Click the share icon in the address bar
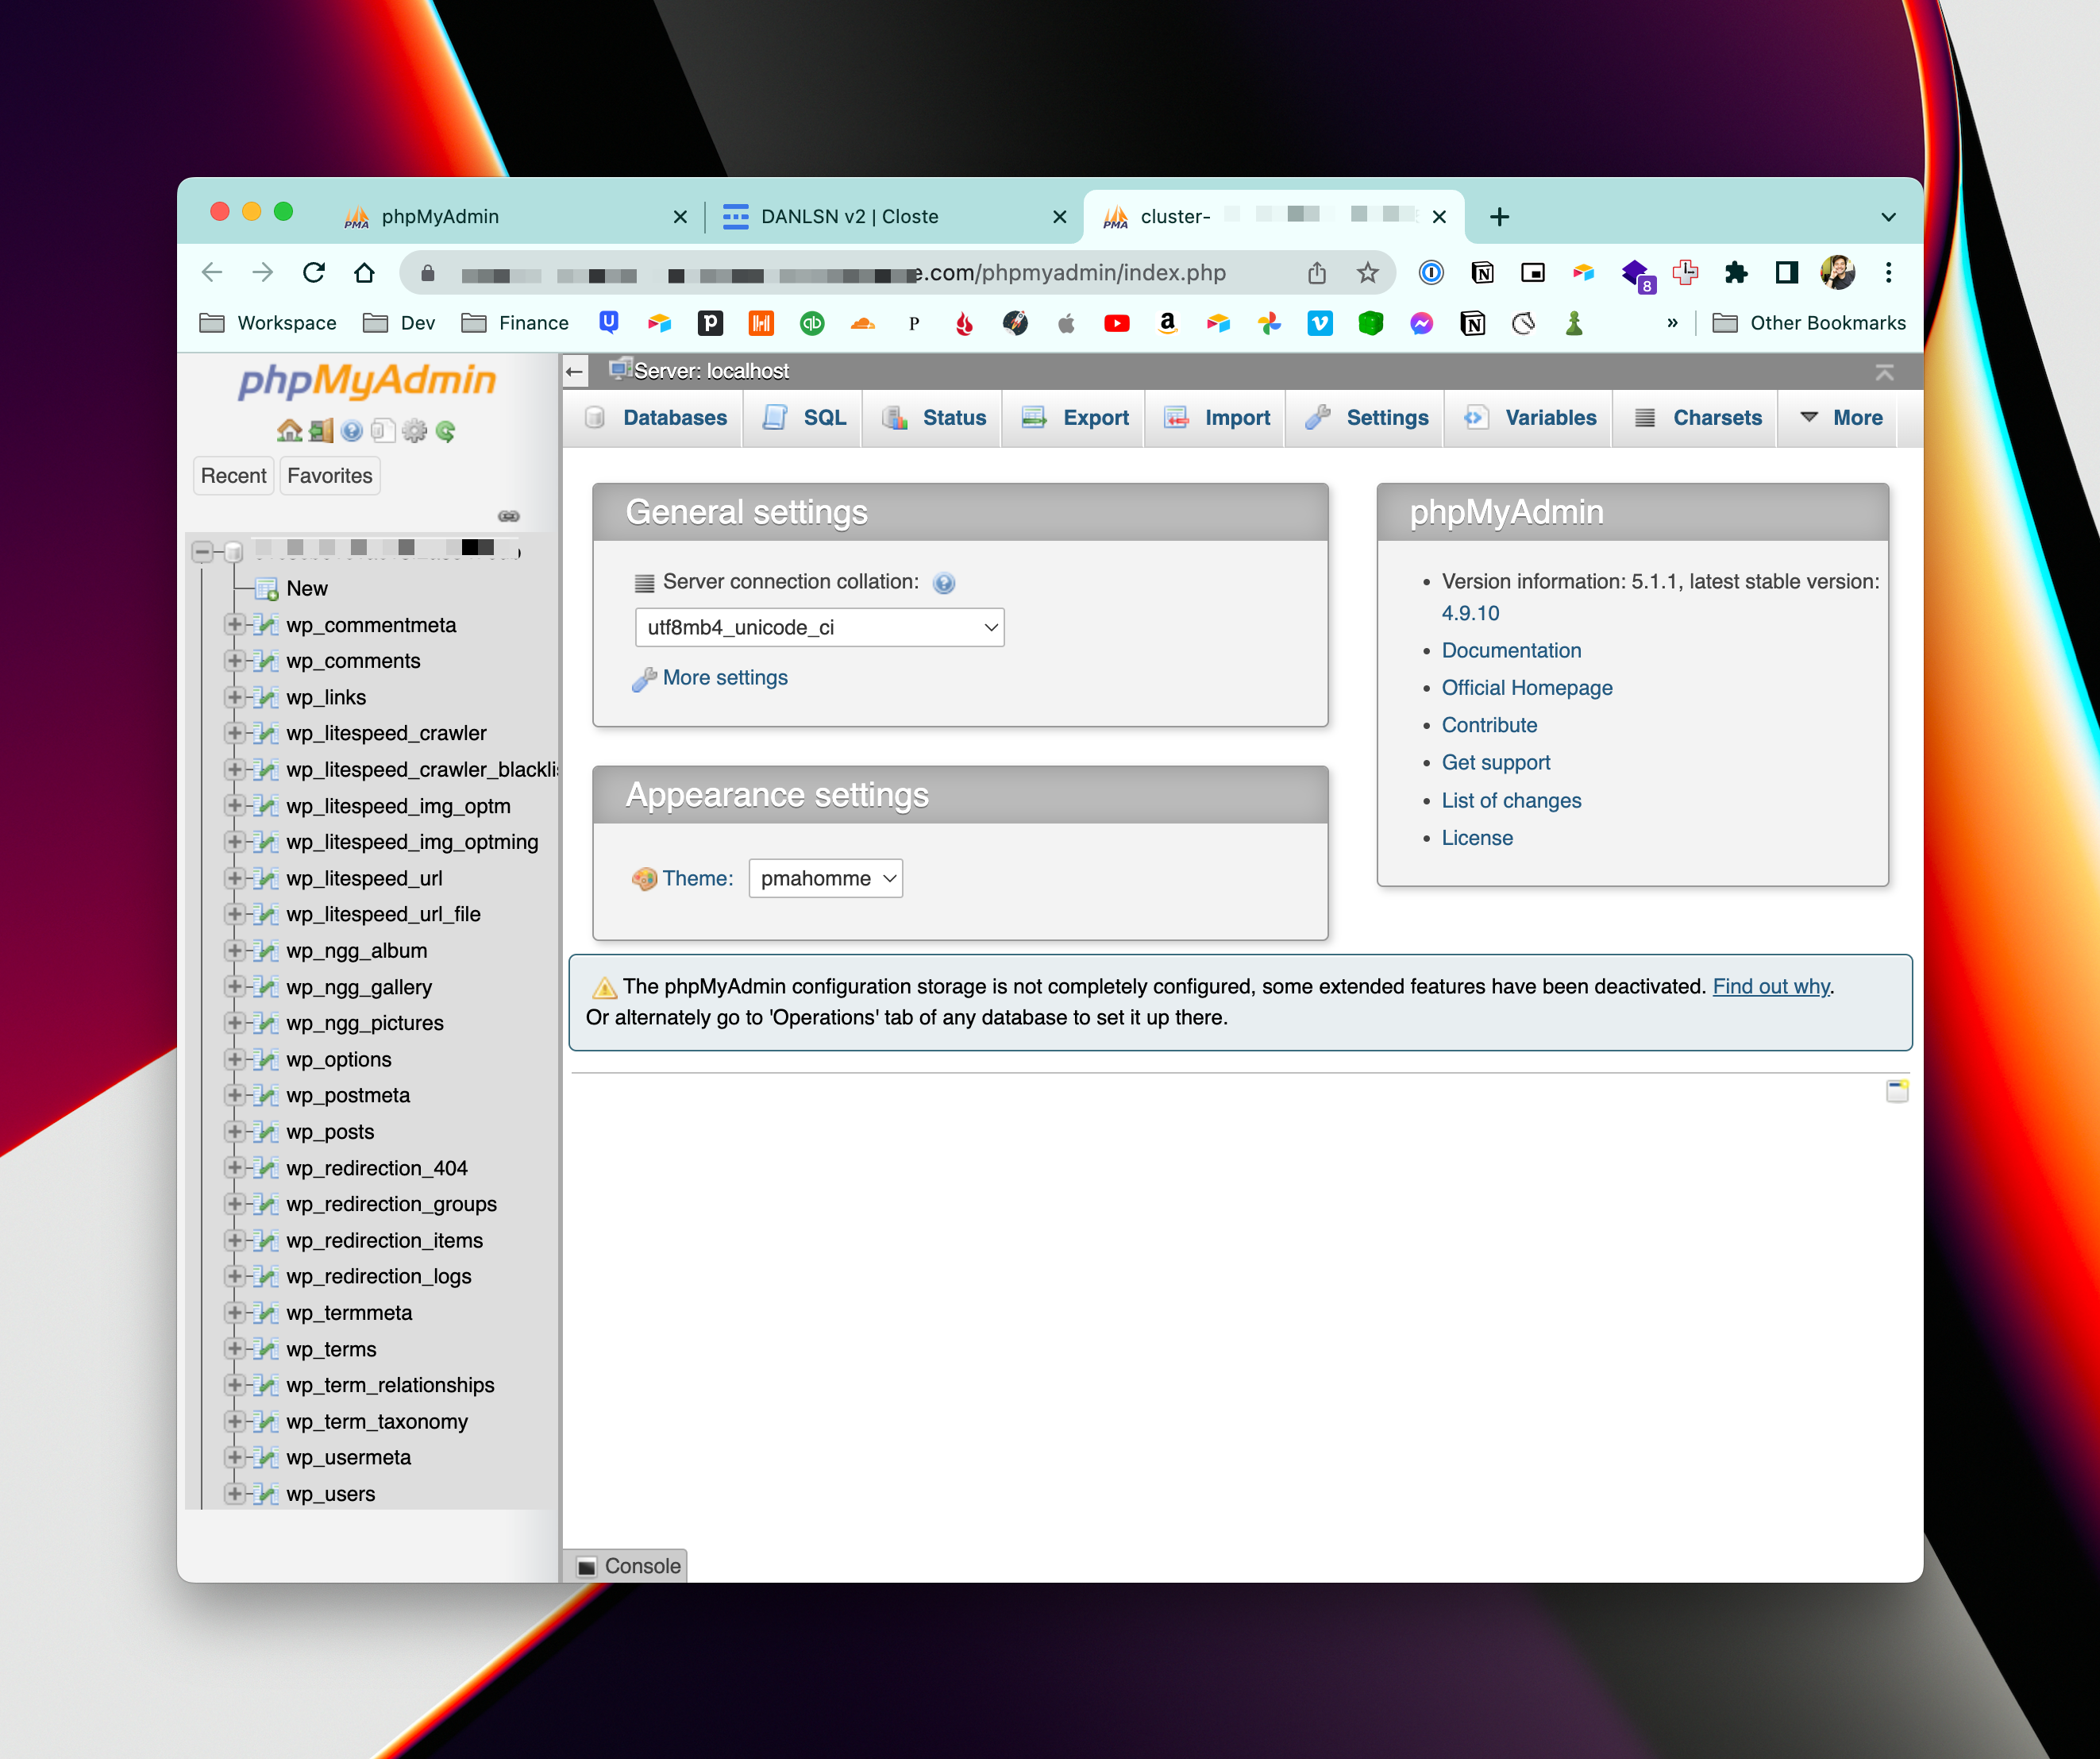Viewport: 2100px width, 1759px height. [1317, 273]
